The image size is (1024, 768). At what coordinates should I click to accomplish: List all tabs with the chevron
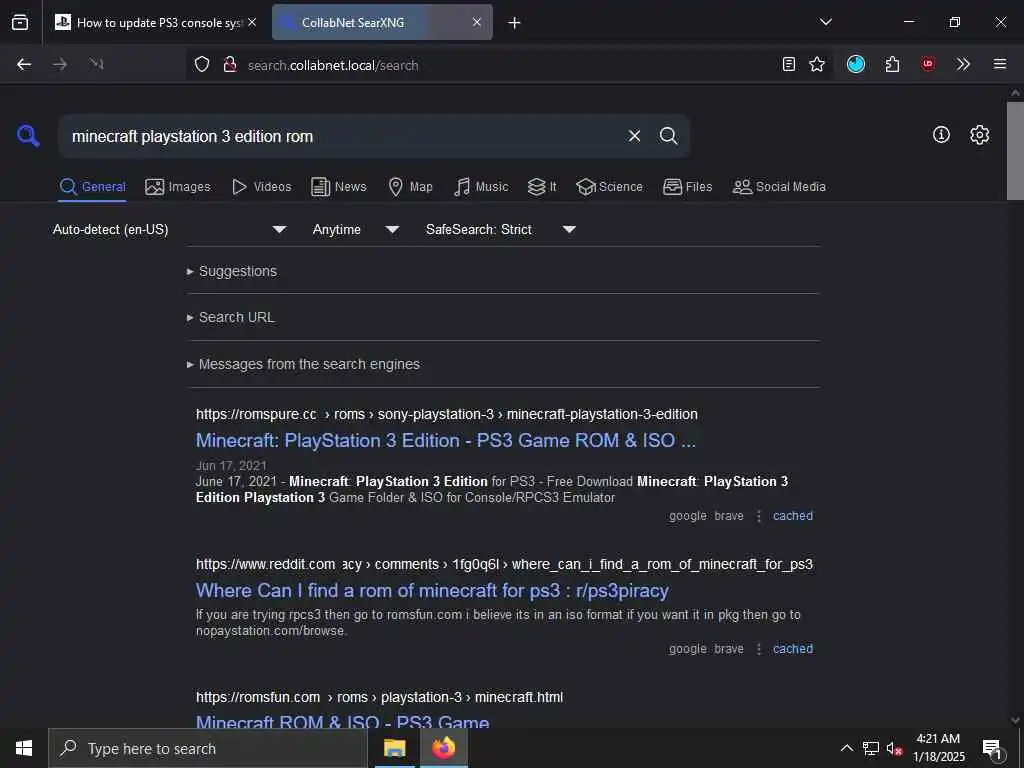tap(826, 22)
